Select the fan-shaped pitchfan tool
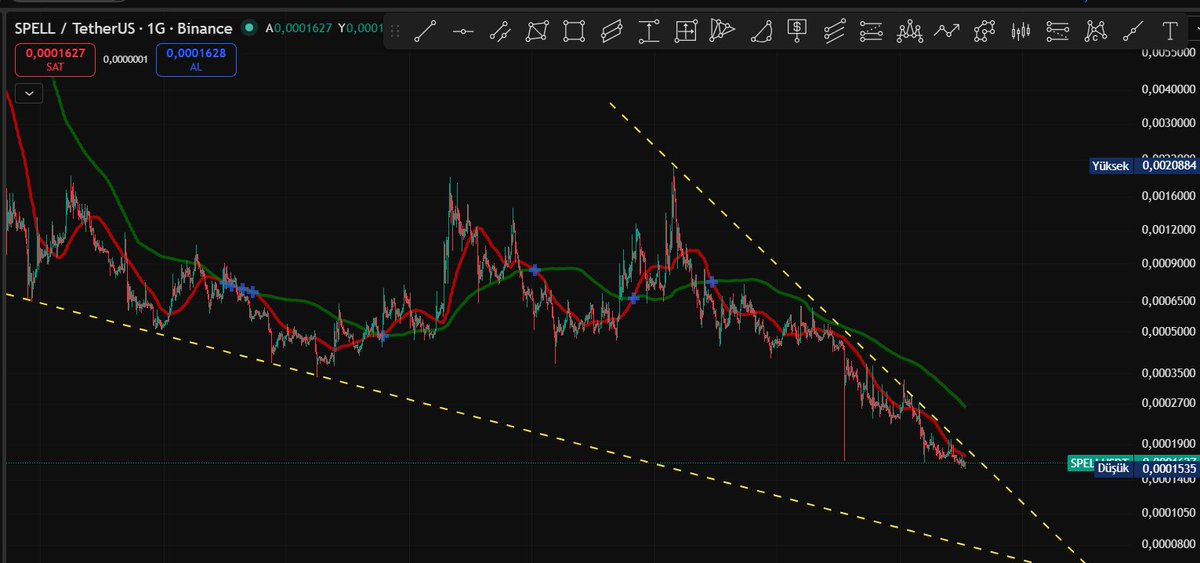 [722, 31]
